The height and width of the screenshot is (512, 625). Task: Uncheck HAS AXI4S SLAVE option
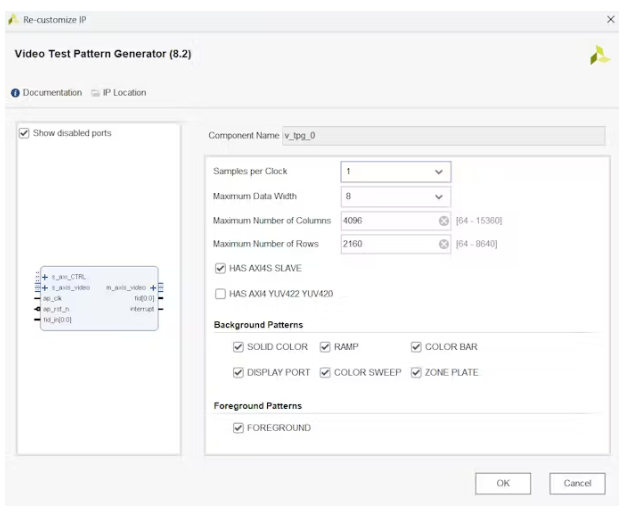[220, 269]
